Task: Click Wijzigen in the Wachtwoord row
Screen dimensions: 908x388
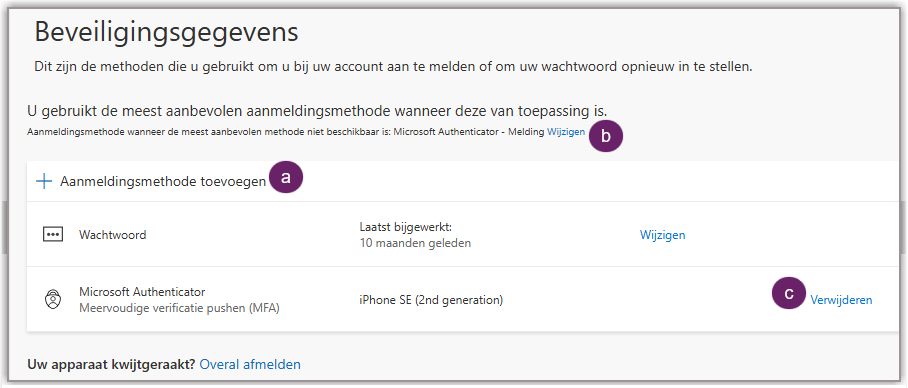Action: point(662,235)
